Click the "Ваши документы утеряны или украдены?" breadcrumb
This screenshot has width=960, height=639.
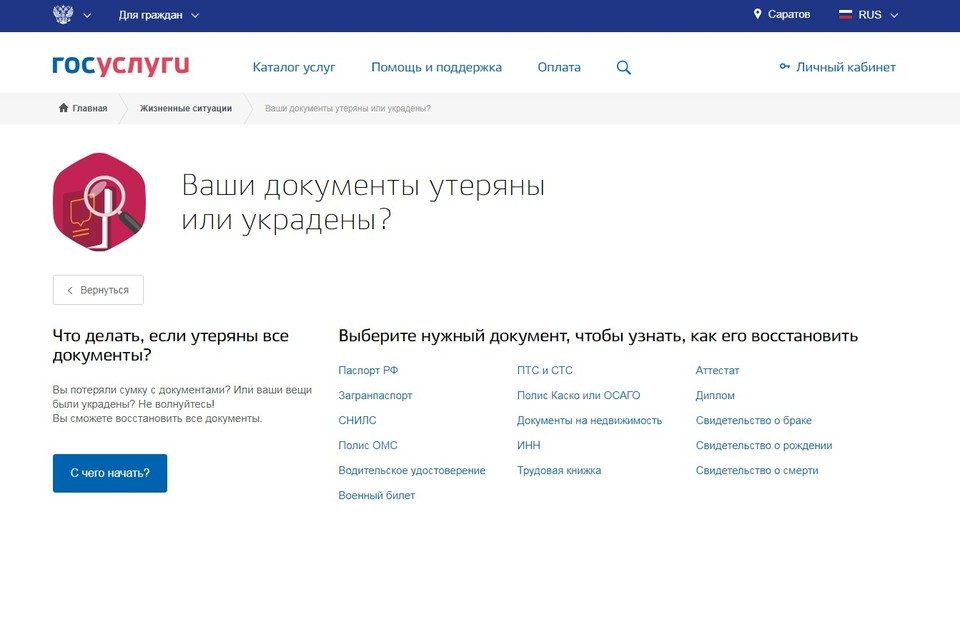point(347,108)
